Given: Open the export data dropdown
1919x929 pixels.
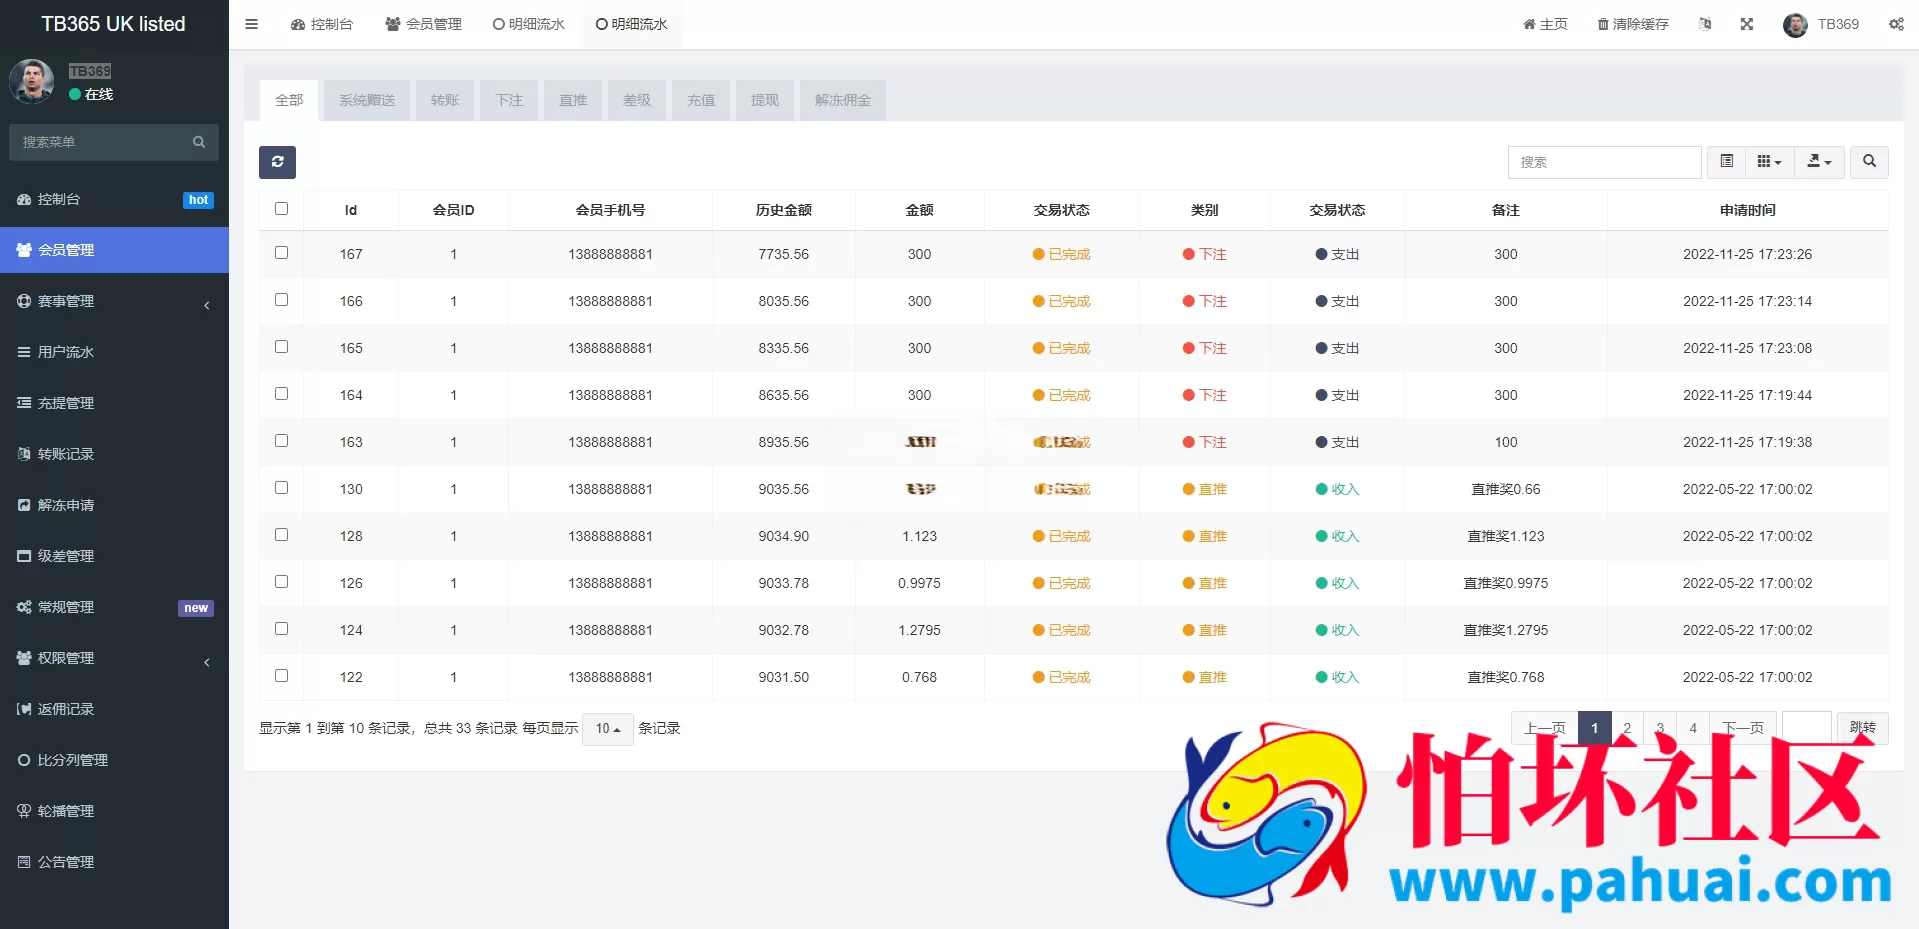Looking at the screenshot, I should (x=1819, y=162).
